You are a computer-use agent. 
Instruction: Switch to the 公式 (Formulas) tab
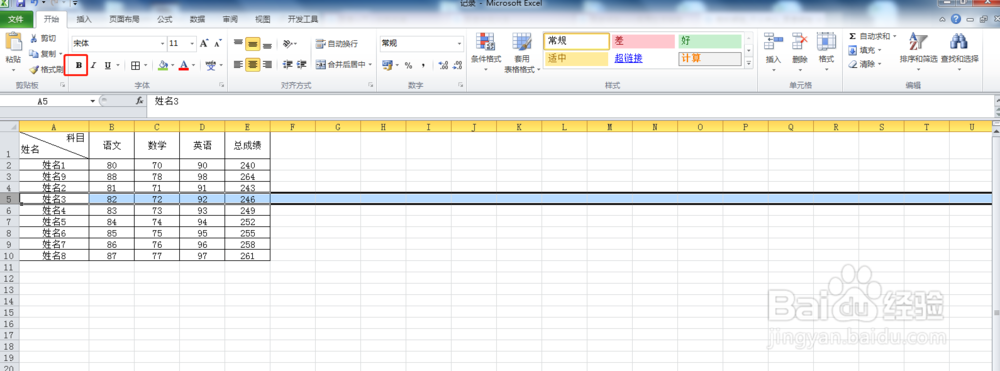(x=165, y=19)
